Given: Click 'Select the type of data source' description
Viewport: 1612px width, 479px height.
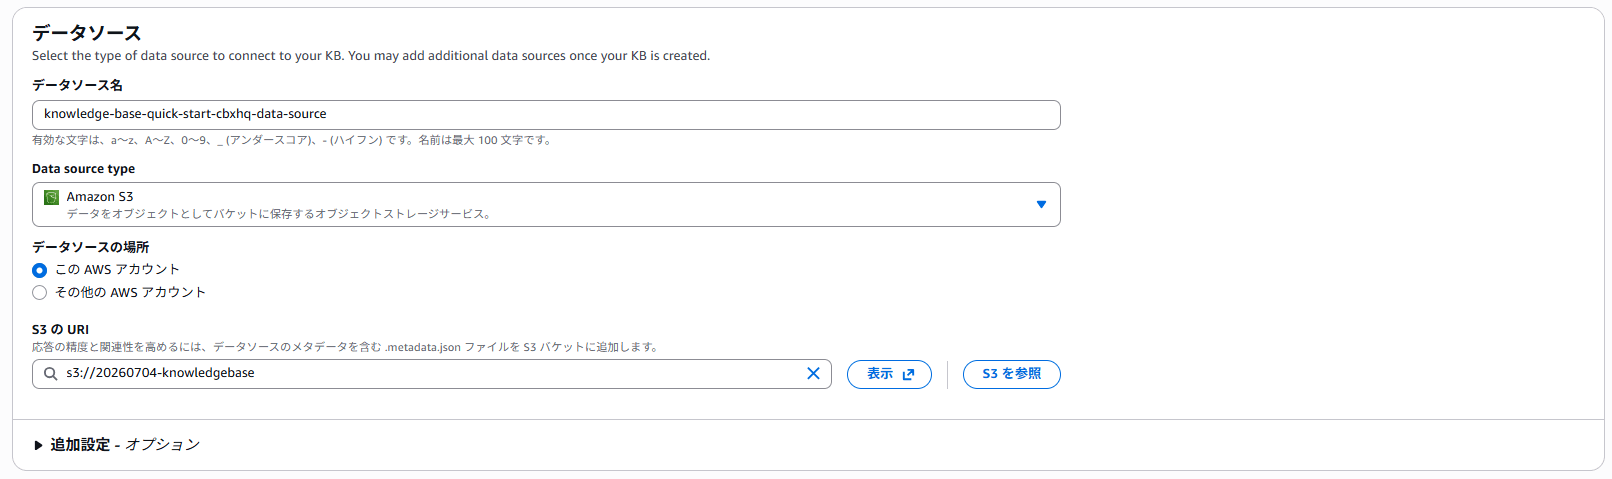Looking at the screenshot, I should point(371,56).
